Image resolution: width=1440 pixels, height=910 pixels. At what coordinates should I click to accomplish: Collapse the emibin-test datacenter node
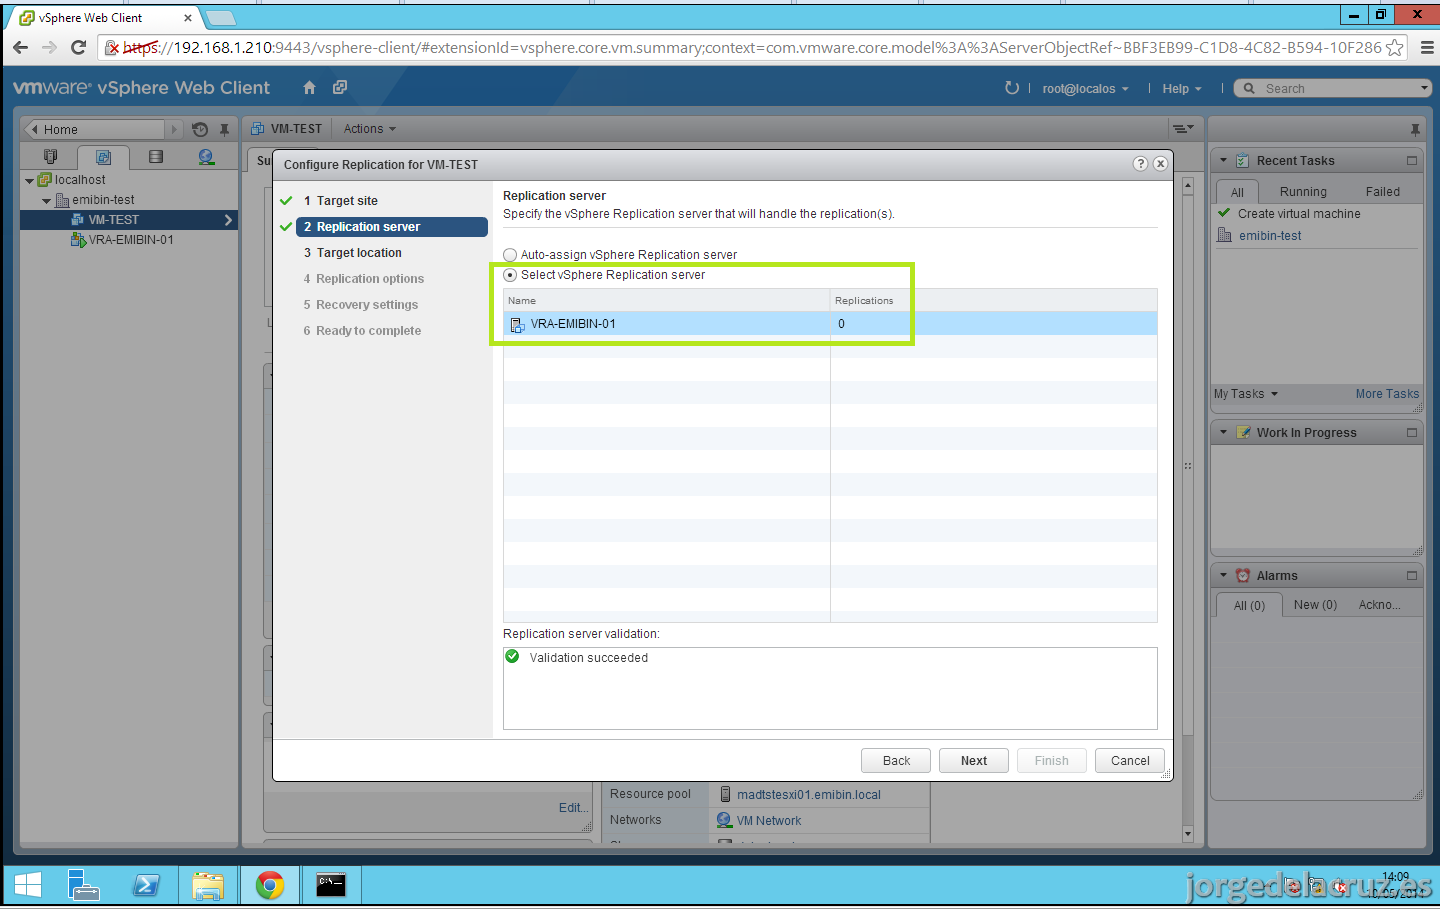[46, 201]
